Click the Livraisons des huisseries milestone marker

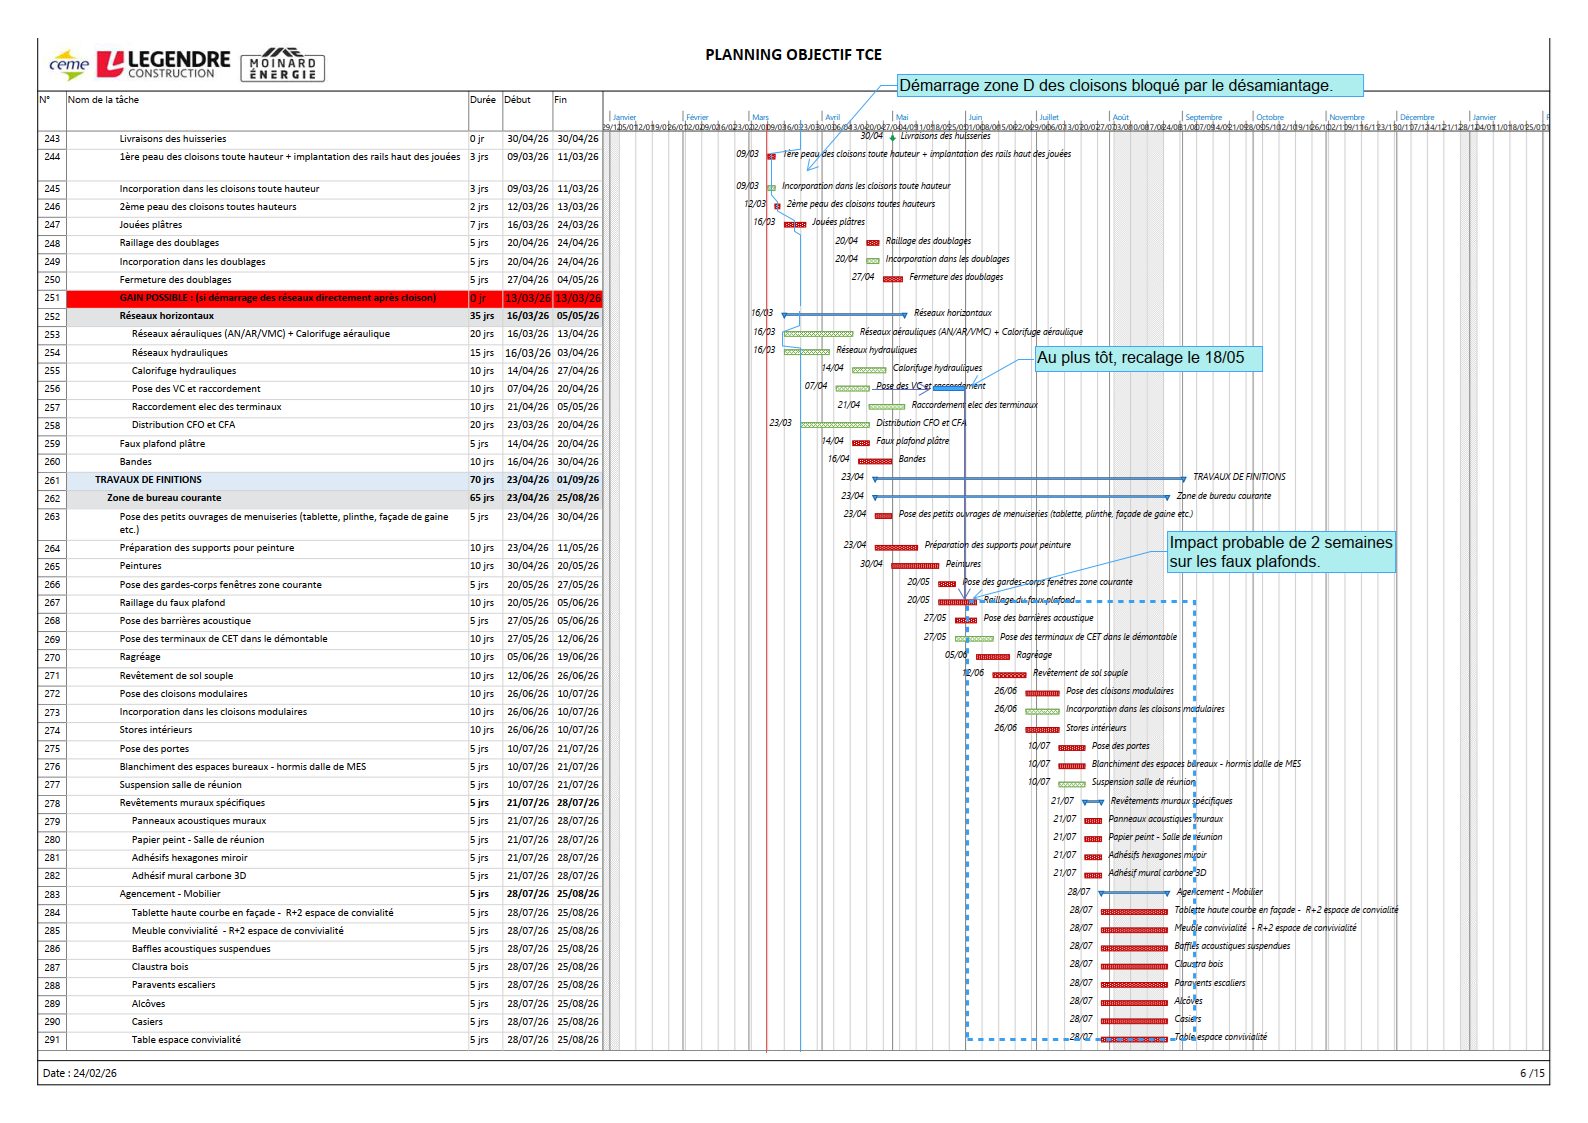coord(892,137)
